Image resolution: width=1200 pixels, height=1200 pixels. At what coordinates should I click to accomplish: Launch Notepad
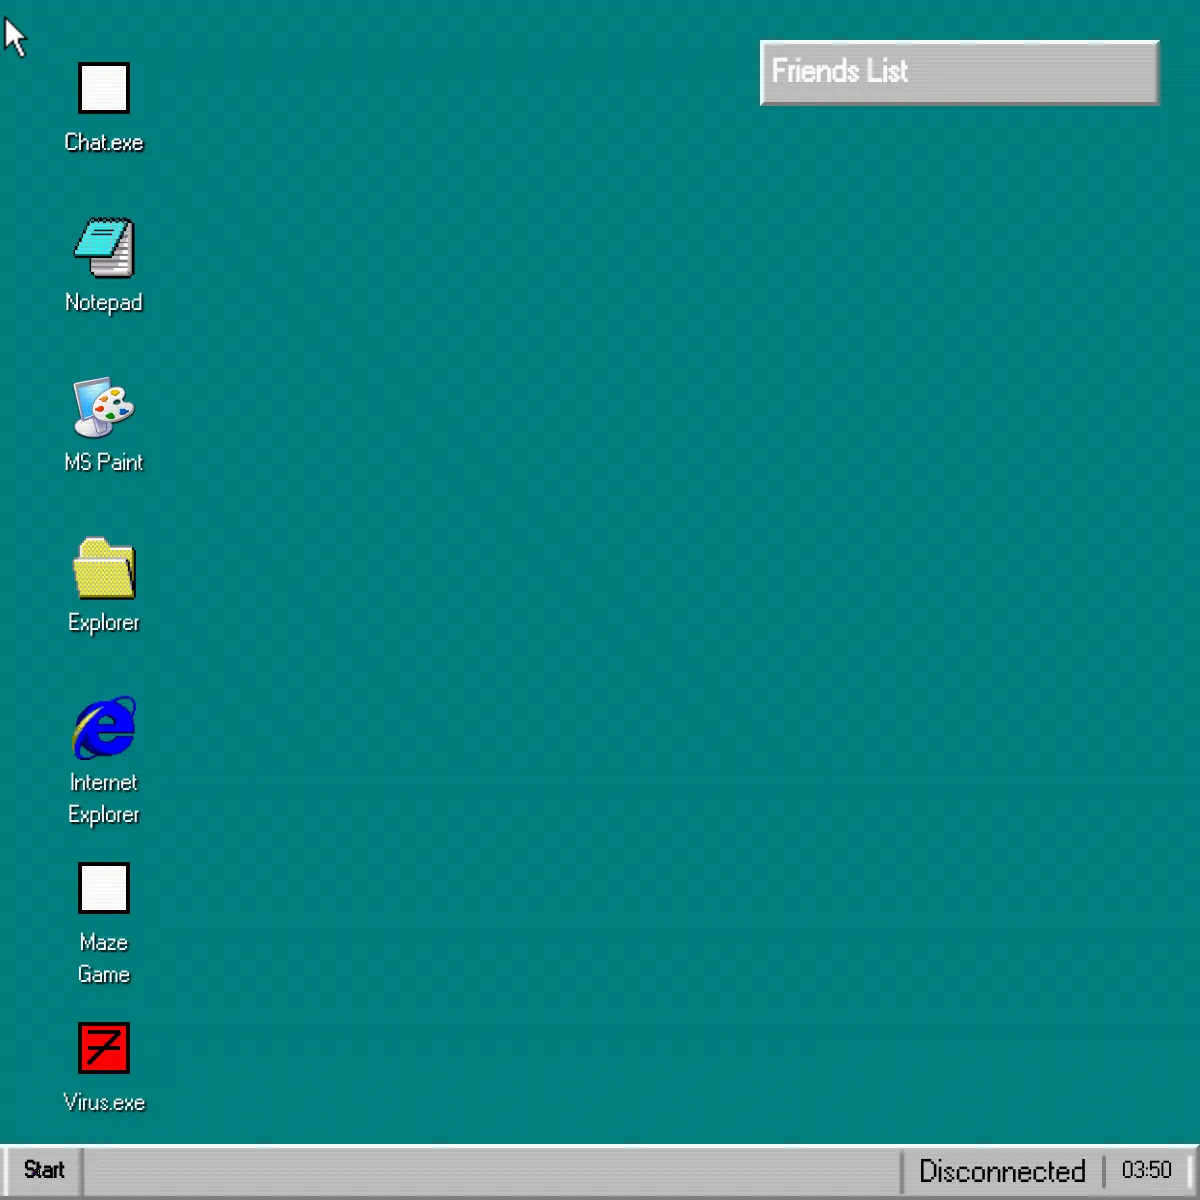(103, 250)
